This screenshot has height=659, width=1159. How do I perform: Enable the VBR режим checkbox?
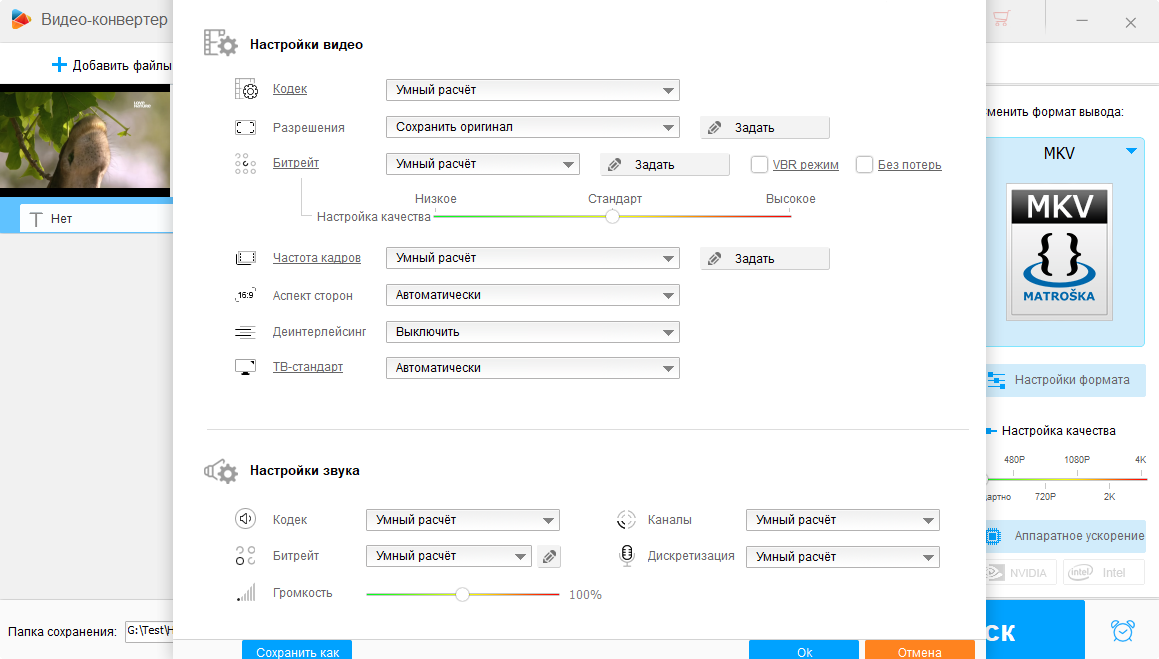tap(759, 165)
